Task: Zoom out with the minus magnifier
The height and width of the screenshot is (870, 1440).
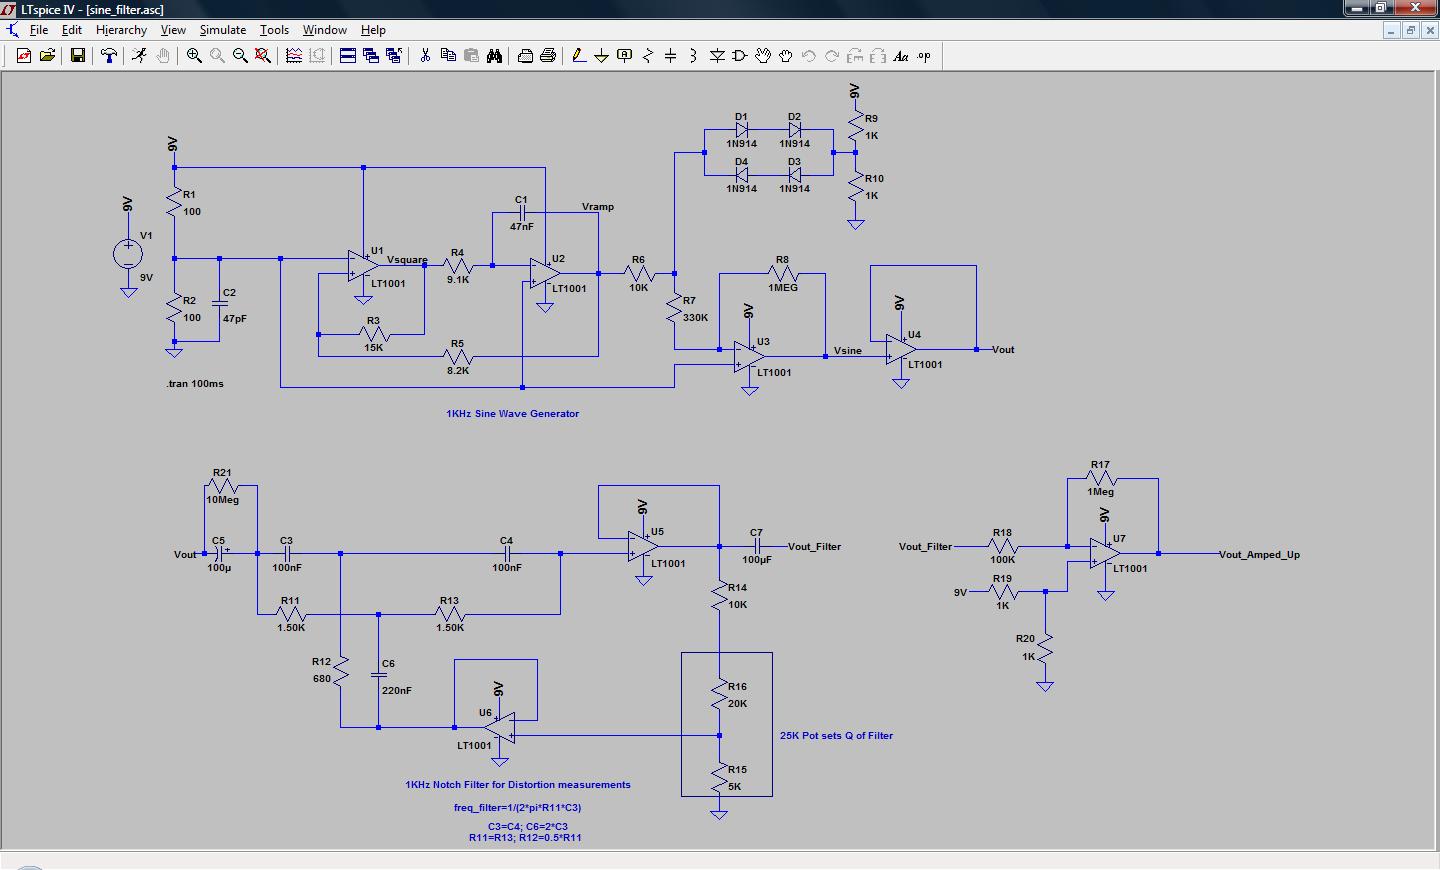Action: click(x=240, y=56)
